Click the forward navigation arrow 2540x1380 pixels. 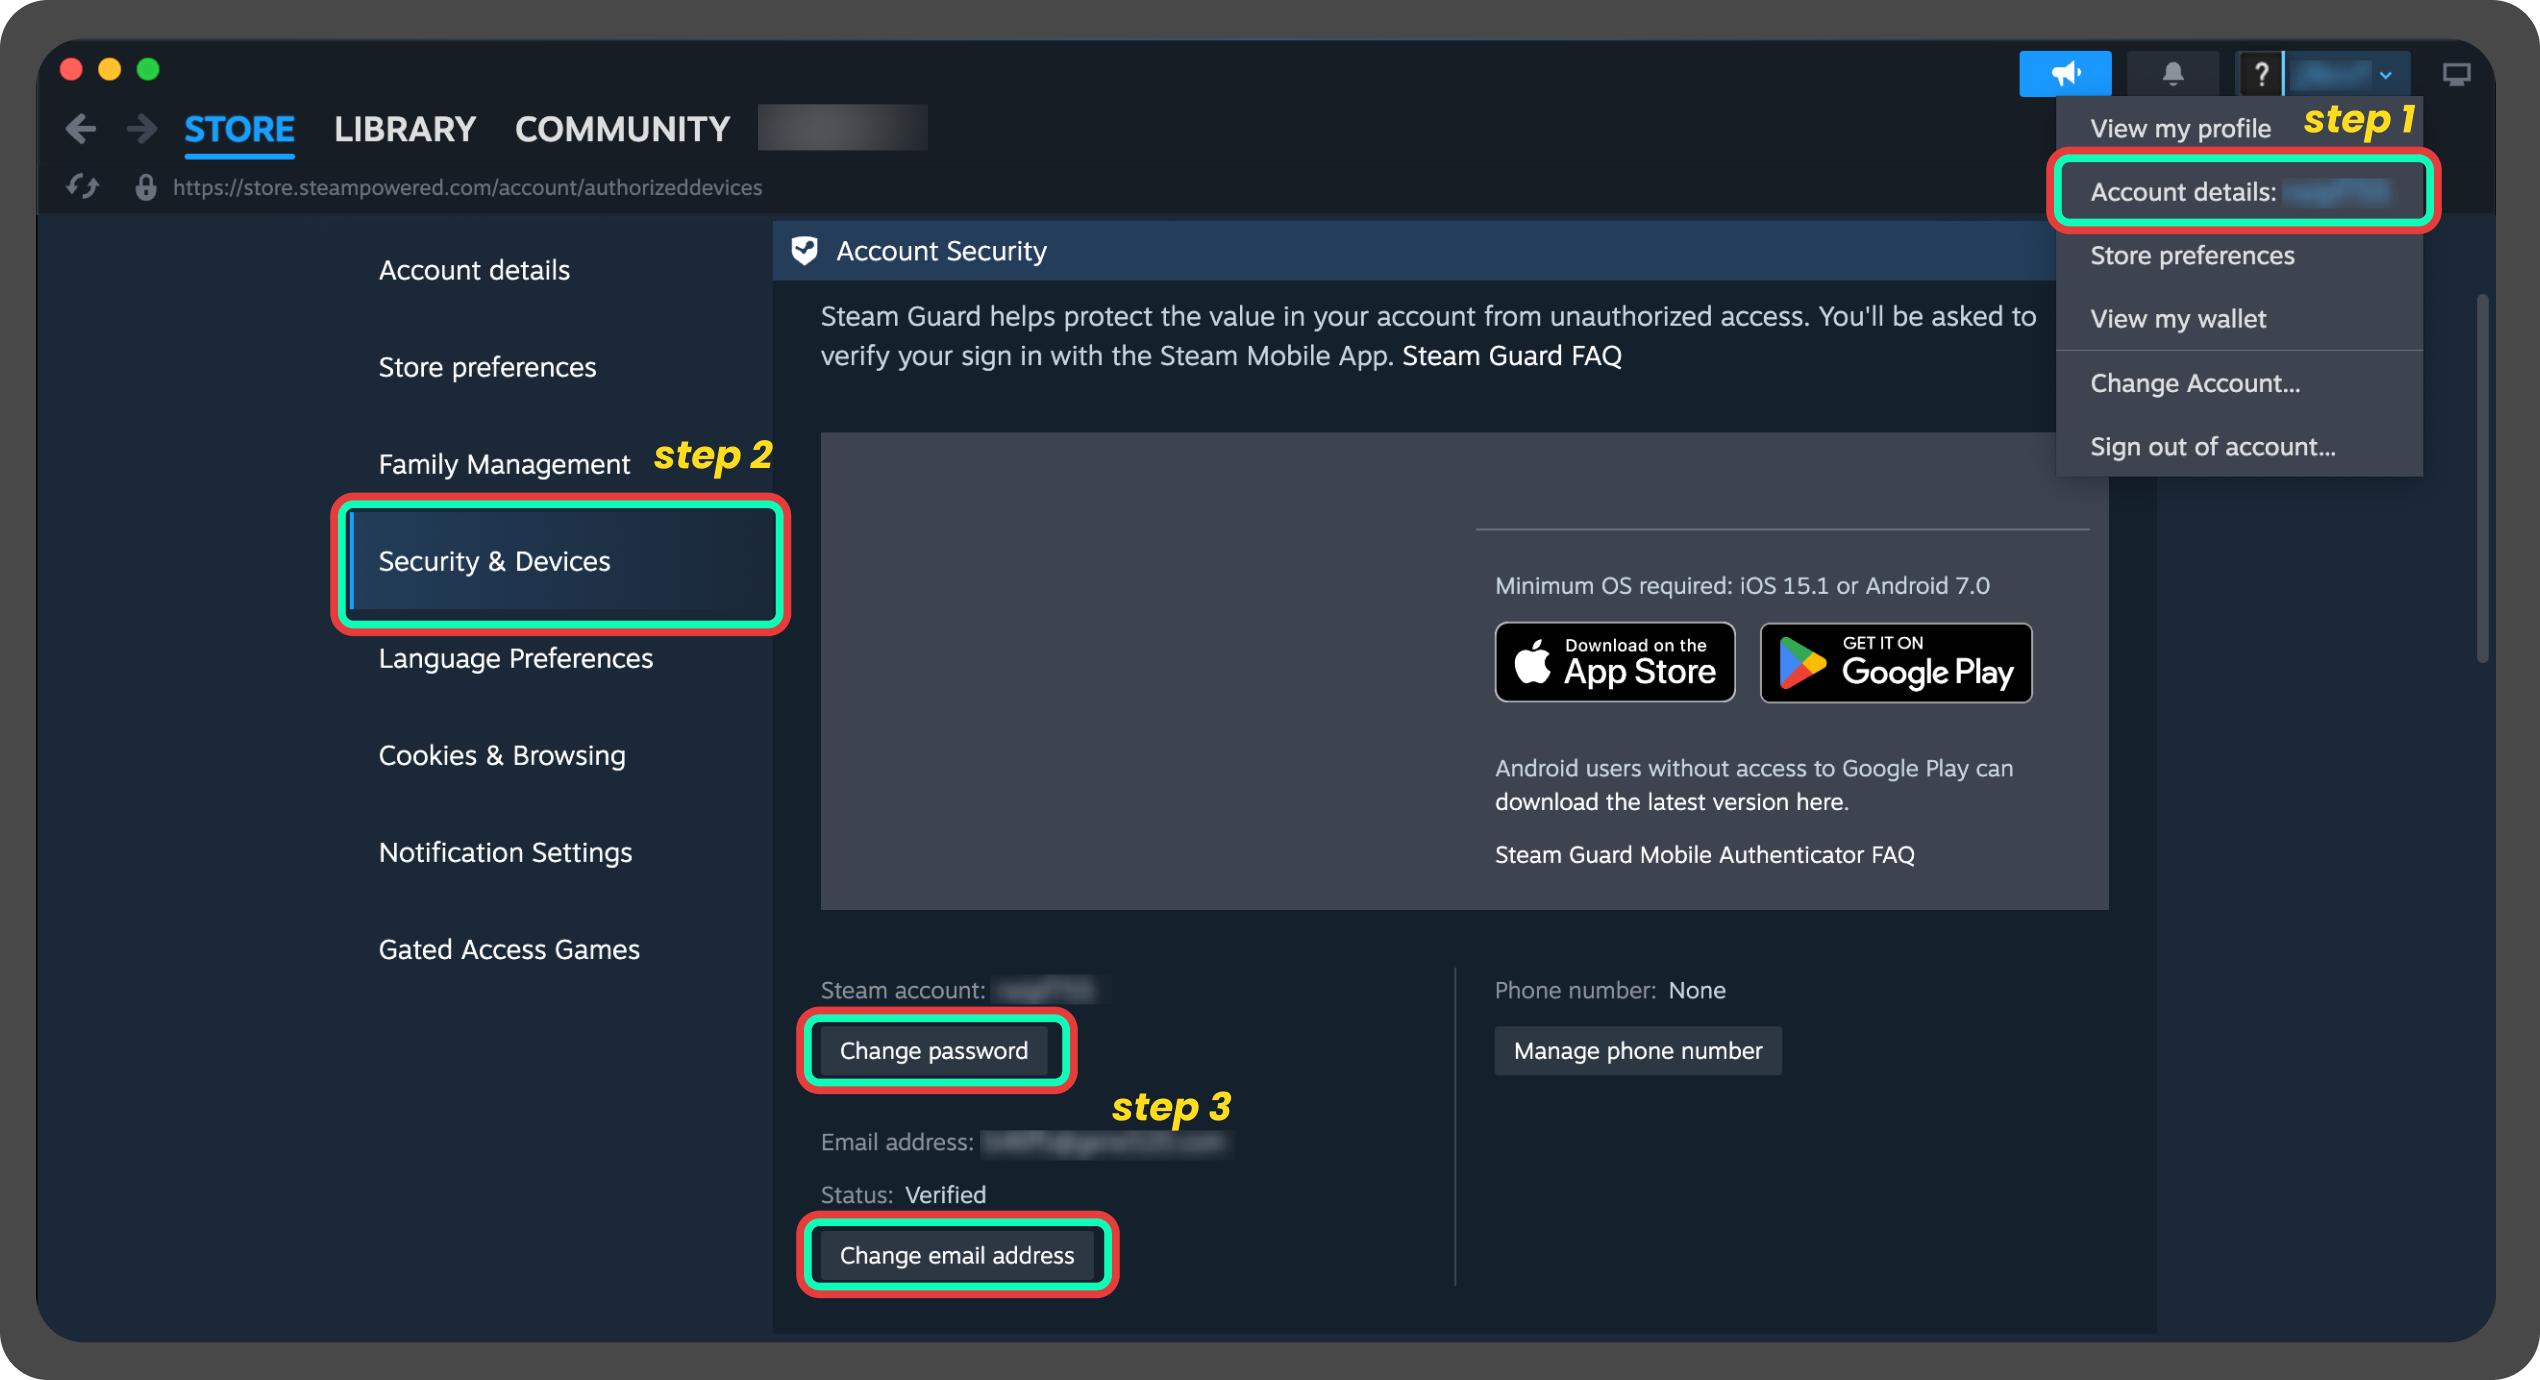coord(142,128)
